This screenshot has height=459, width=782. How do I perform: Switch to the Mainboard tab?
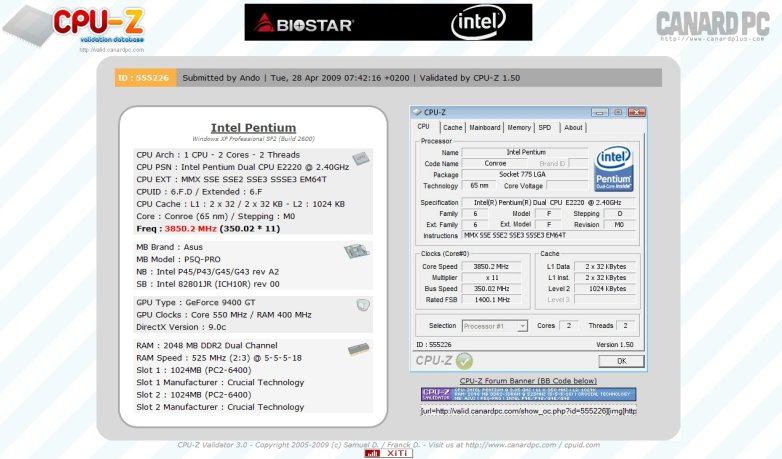[484, 127]
